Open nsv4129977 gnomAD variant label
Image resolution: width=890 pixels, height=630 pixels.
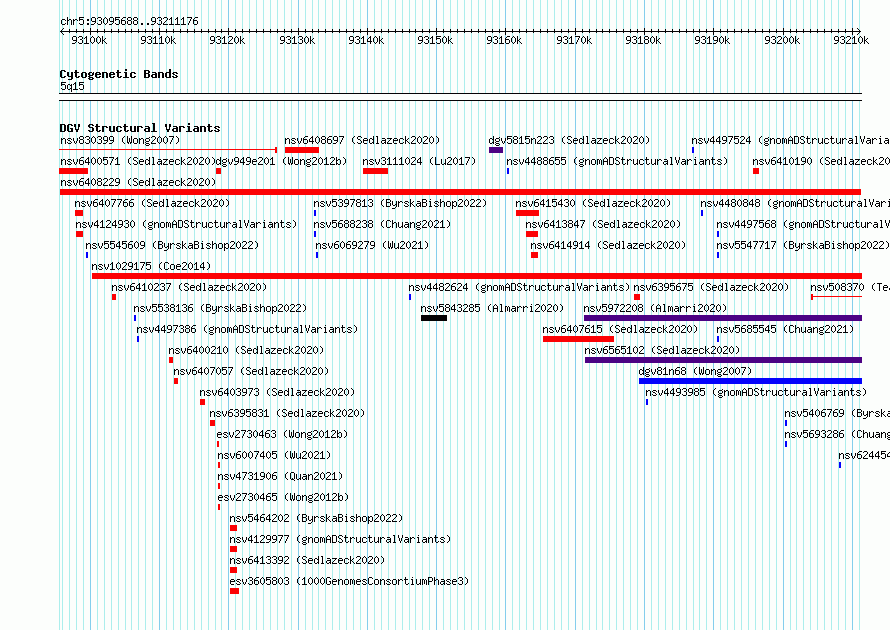tap(340, 539)
